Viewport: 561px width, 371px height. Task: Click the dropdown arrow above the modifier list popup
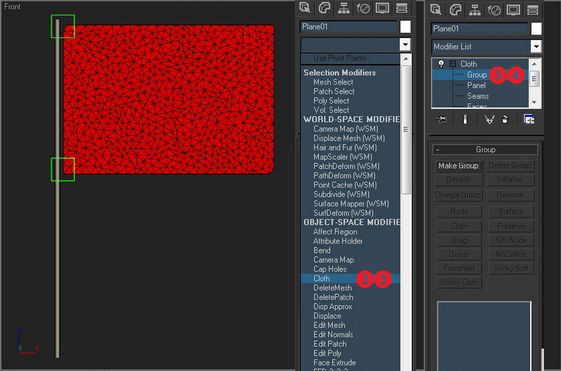click(405, 45)
